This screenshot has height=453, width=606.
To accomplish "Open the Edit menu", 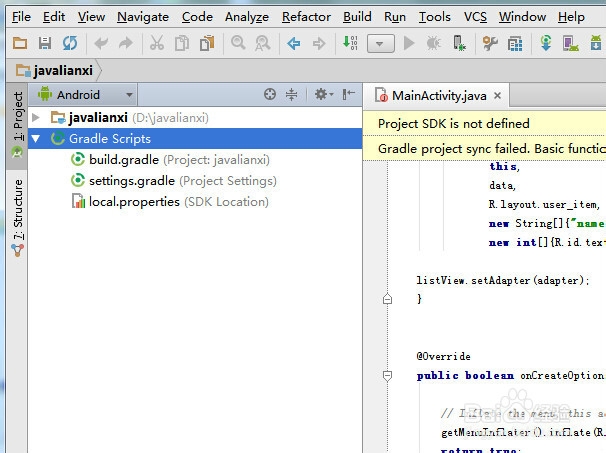I will (x=54, y=17).
